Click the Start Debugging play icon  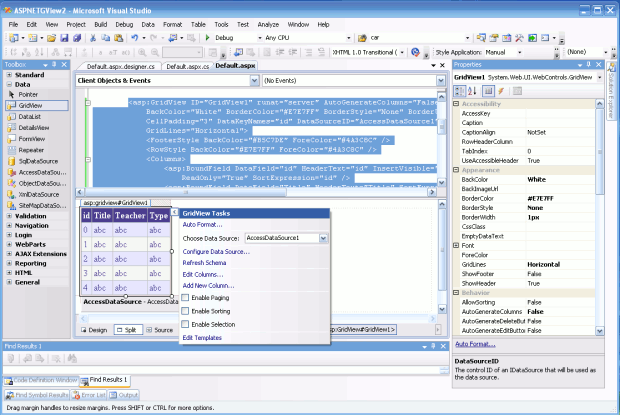click(x=207, y=37)
